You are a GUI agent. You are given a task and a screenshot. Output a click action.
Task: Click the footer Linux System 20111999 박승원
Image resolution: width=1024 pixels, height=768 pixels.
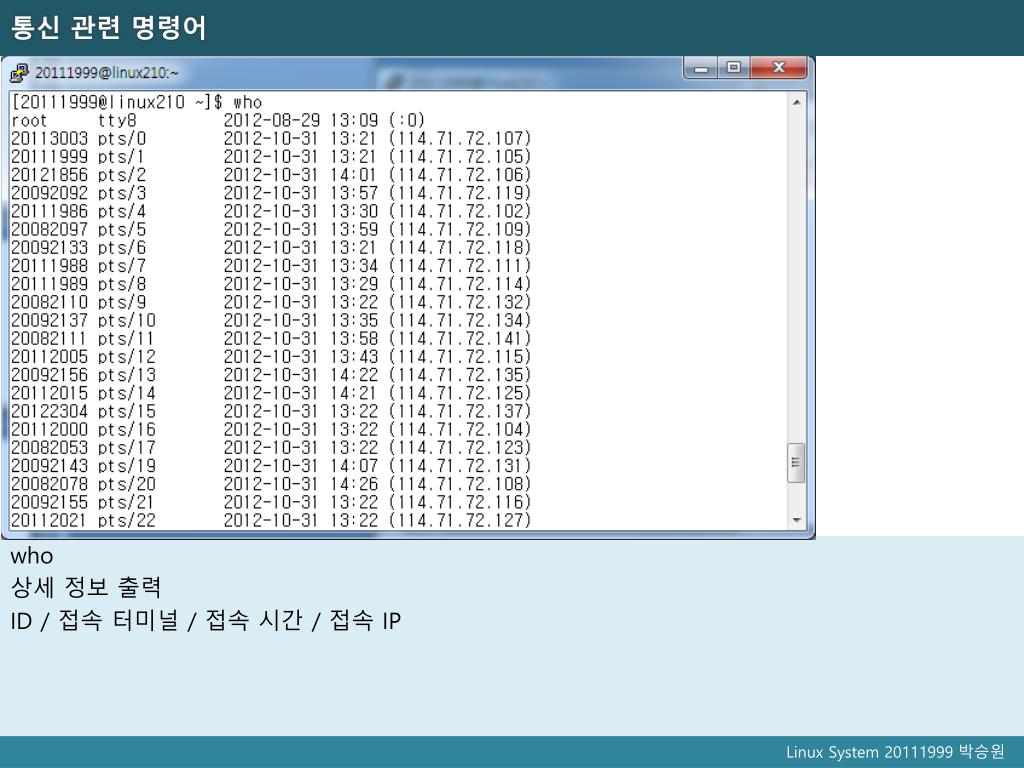pos(895,752)
